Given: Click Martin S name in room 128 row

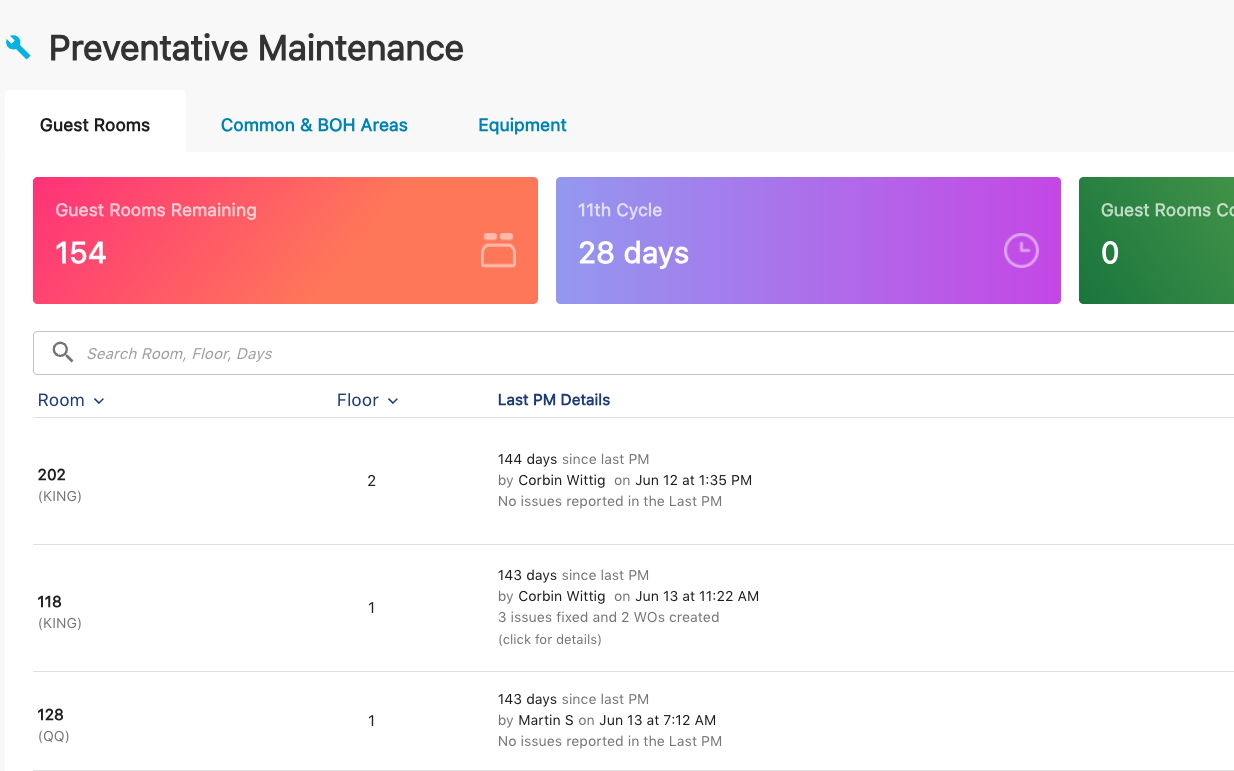Looking at the screenshot, I should [x=545, y=720].
